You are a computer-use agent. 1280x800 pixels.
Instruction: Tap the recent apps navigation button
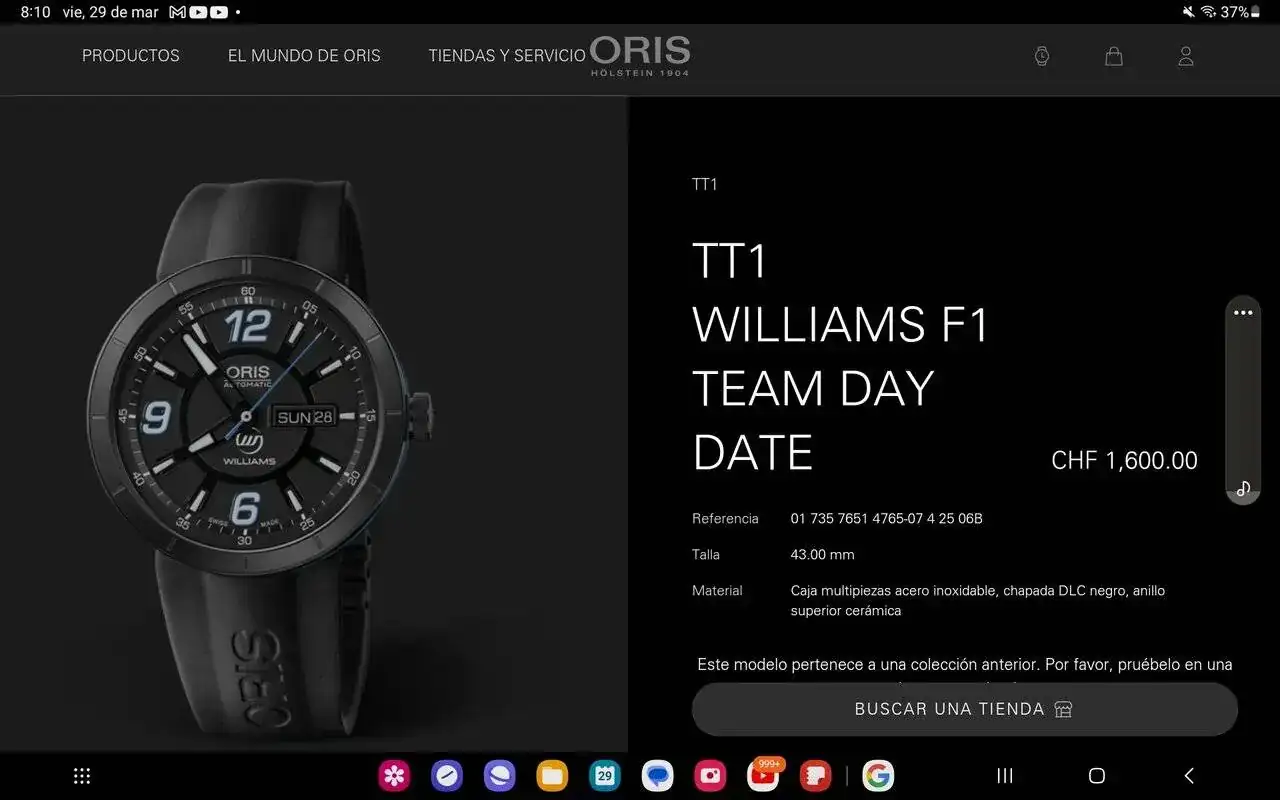pos(1005,776)
